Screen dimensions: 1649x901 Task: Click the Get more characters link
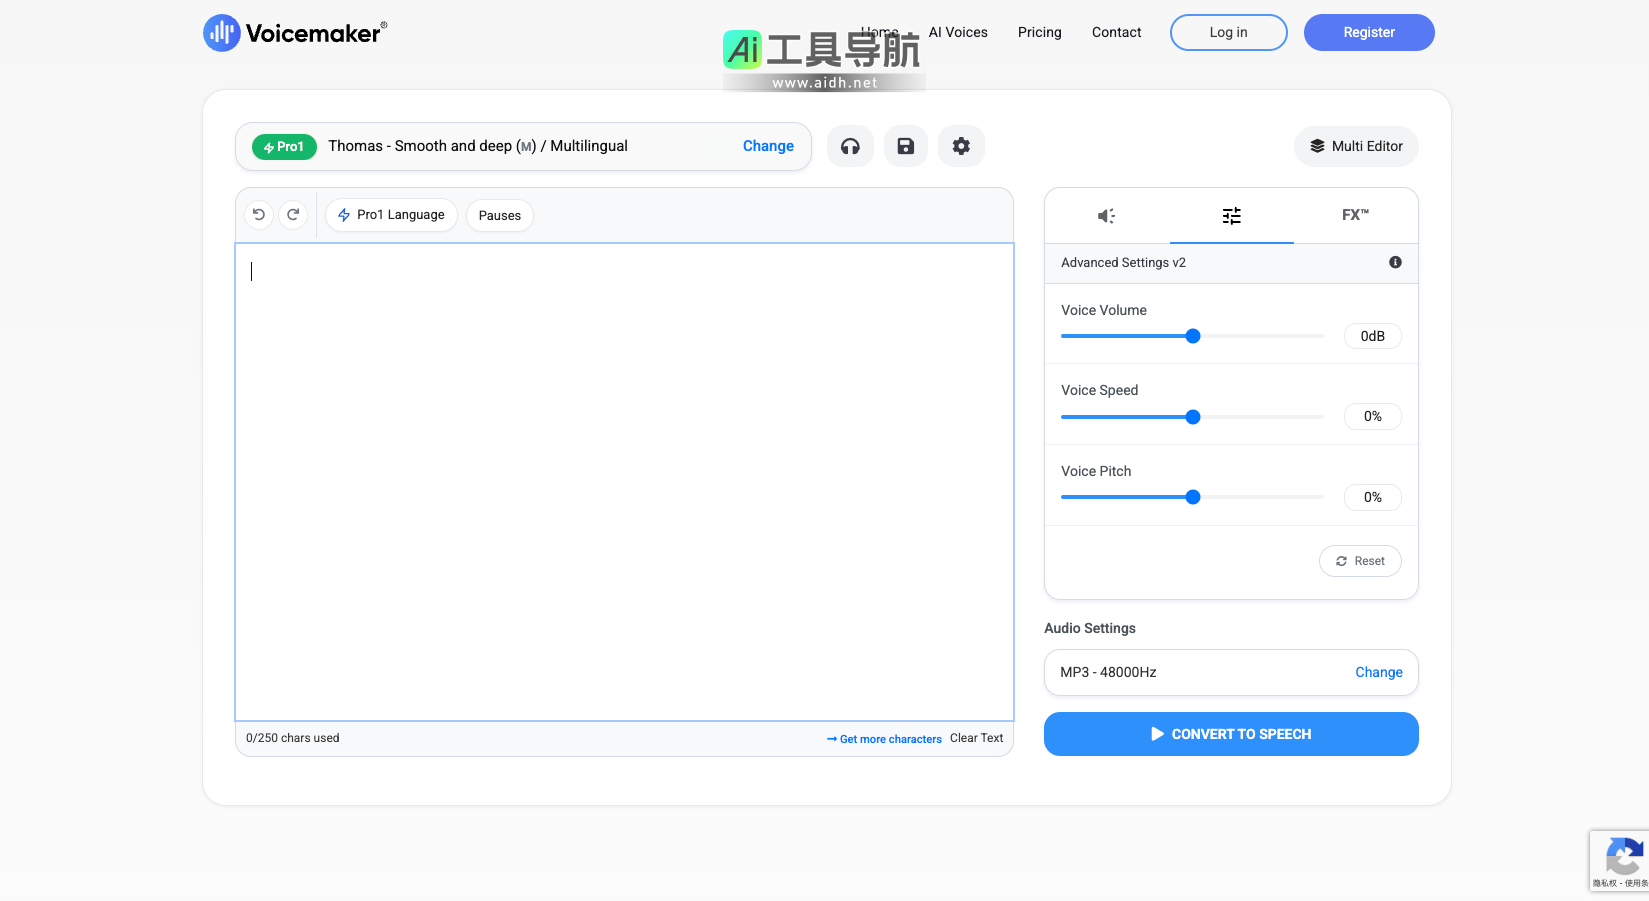884,739
